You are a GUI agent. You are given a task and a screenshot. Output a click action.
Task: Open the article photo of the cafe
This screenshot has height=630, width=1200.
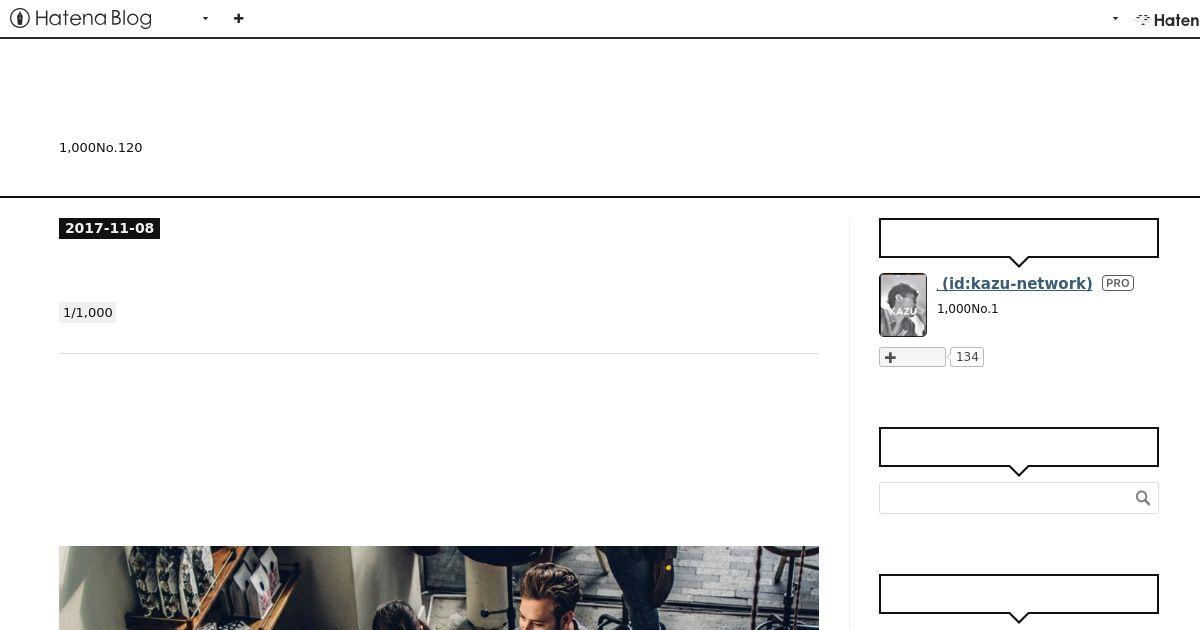pos(439,588)
